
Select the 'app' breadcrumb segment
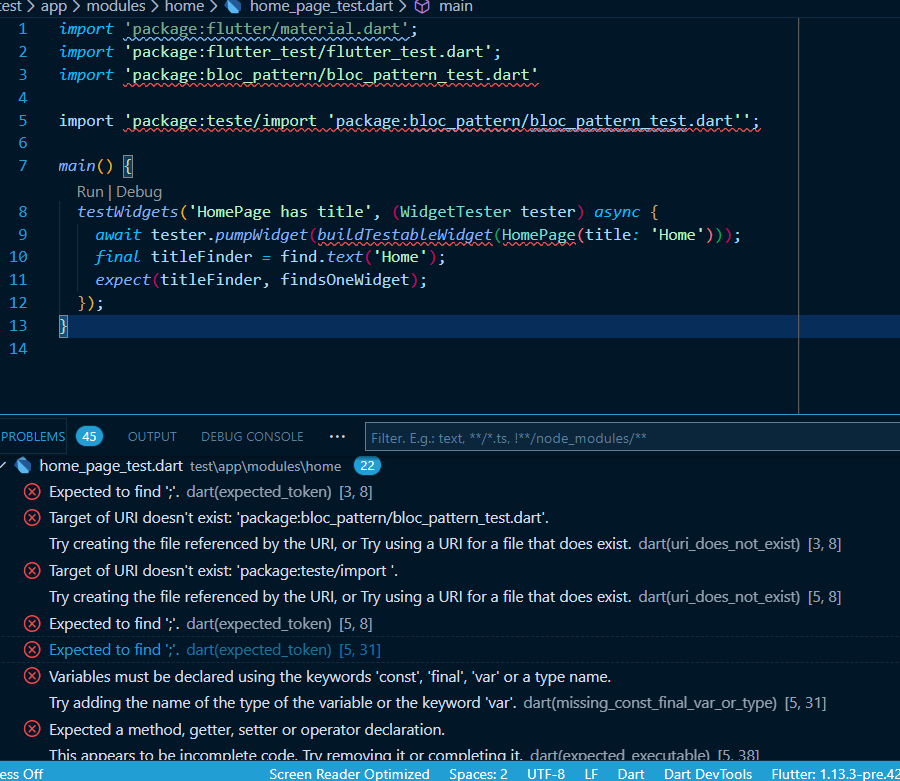point(54,7)
